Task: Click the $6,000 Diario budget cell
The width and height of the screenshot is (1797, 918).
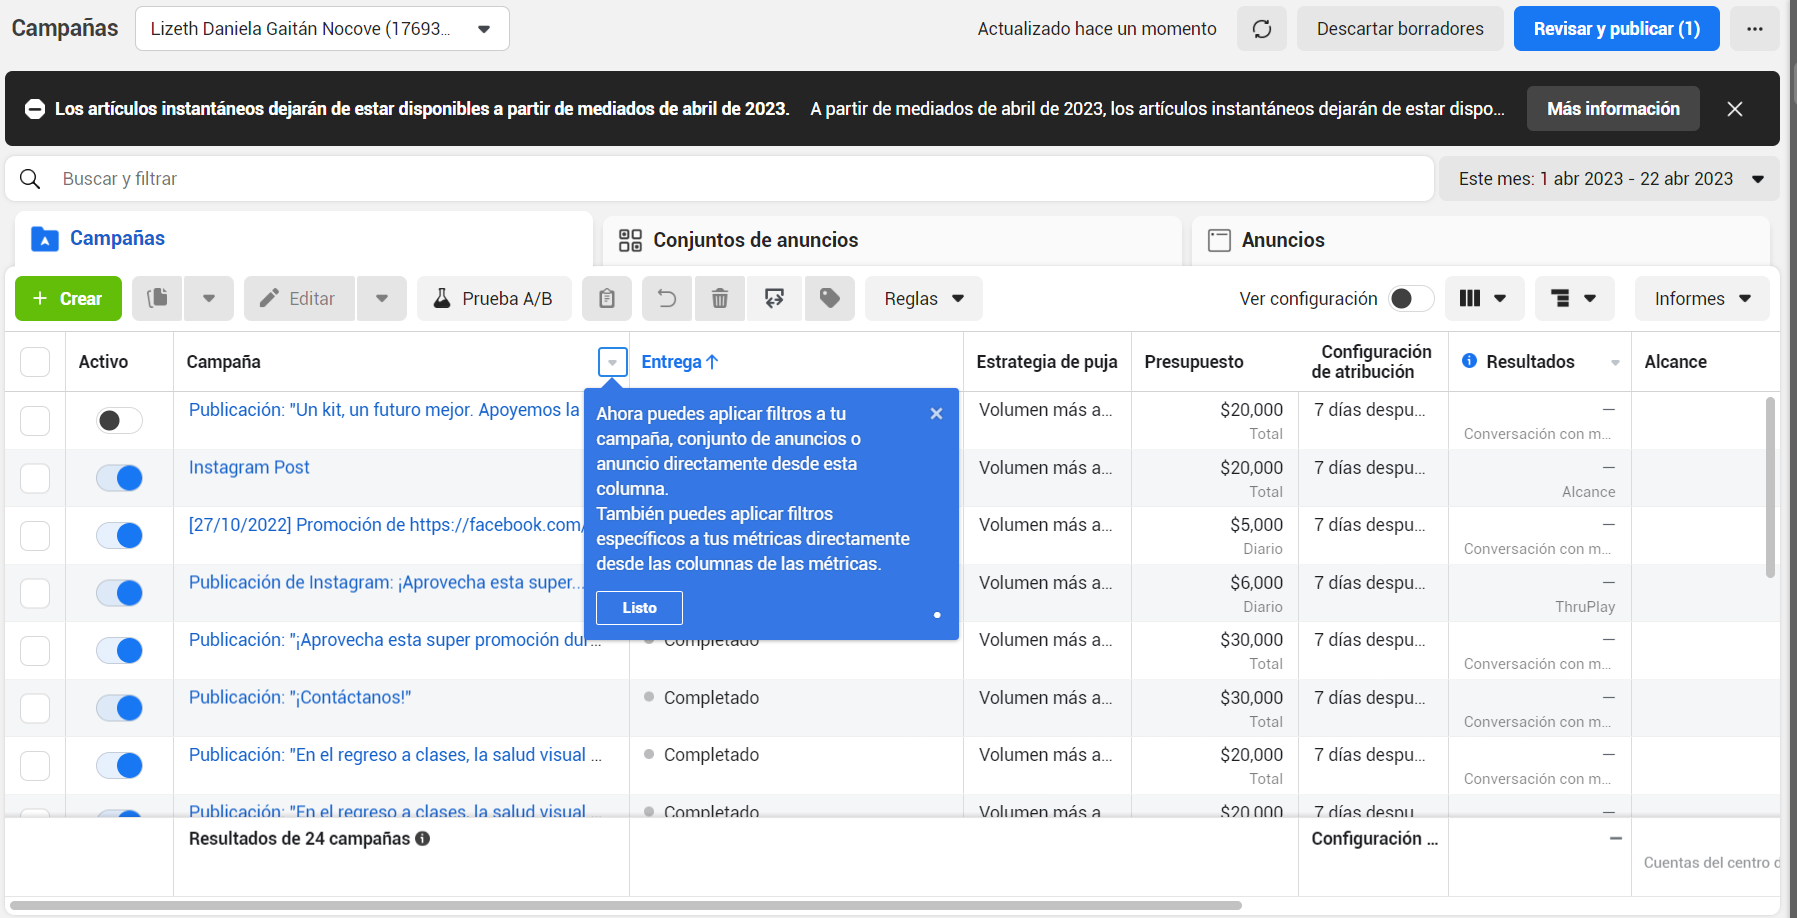Action: pos(1215,594)
